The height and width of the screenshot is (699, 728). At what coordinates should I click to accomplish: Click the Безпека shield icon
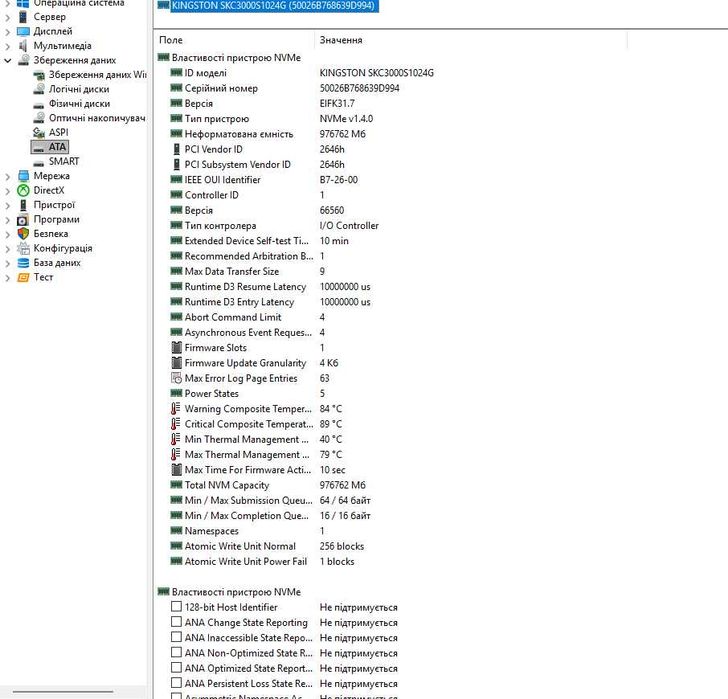(x=23, y=233)
